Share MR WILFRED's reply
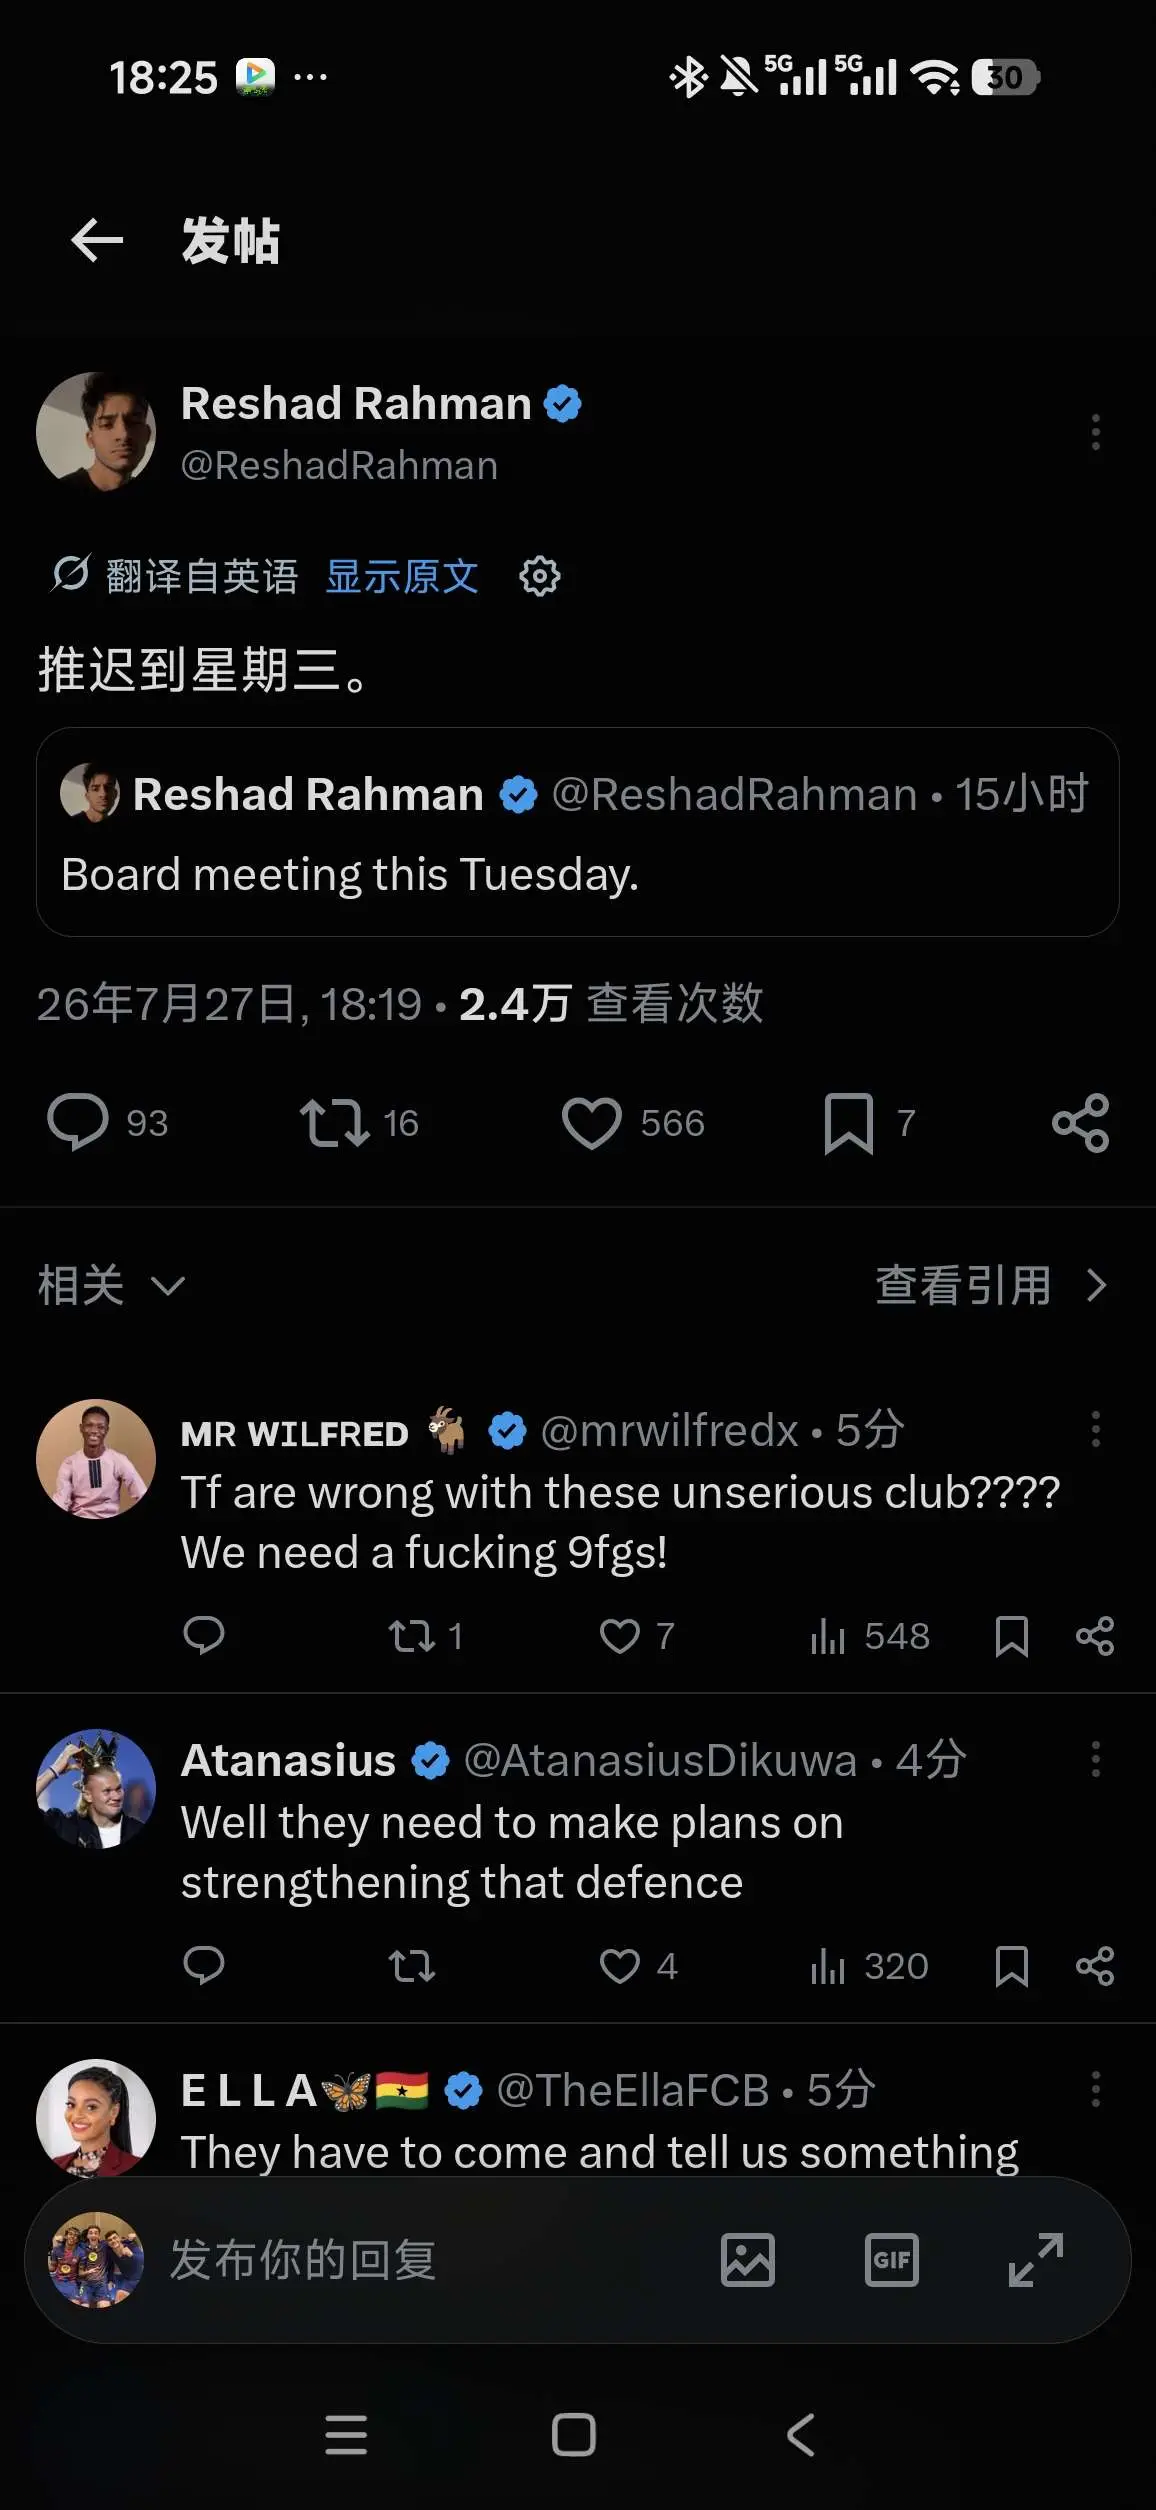 (x=1095, y=1637)
